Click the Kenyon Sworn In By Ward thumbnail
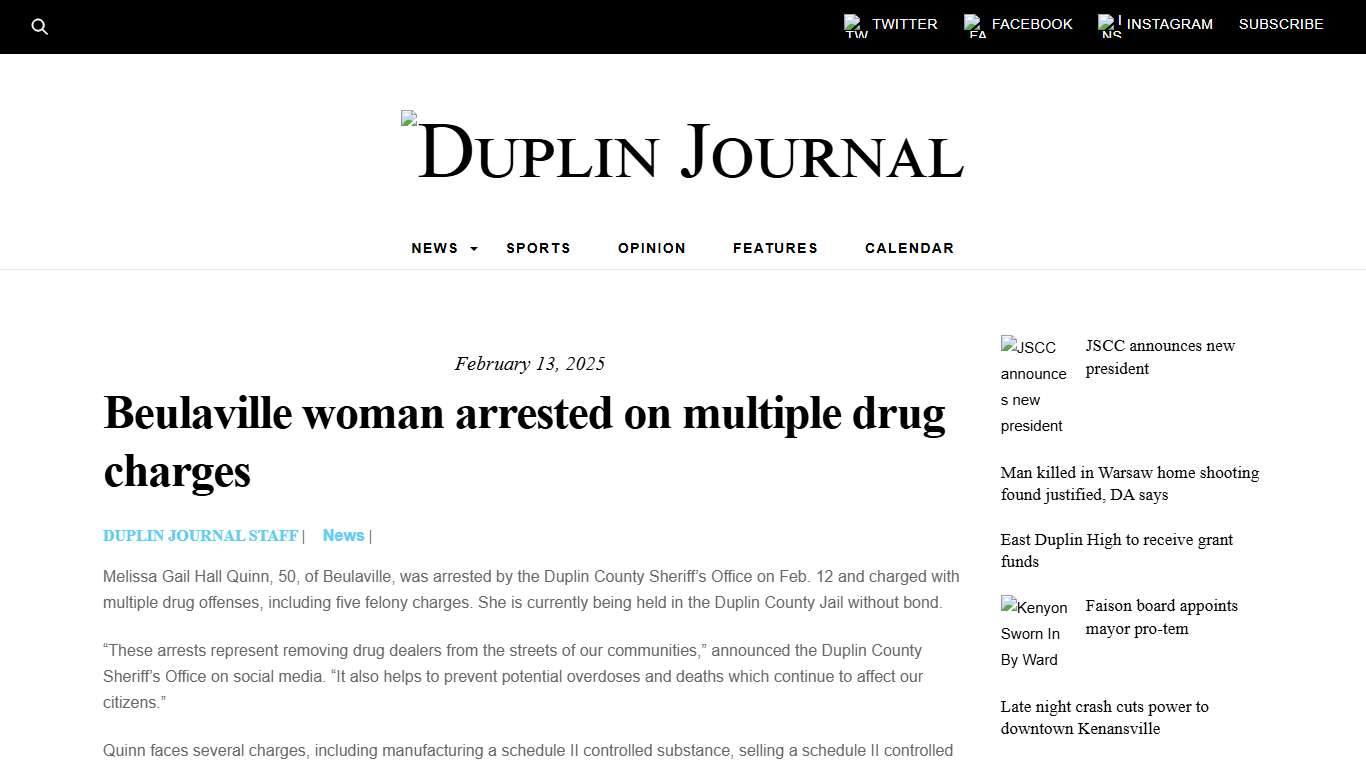1366x768 pixels. 1034,633
